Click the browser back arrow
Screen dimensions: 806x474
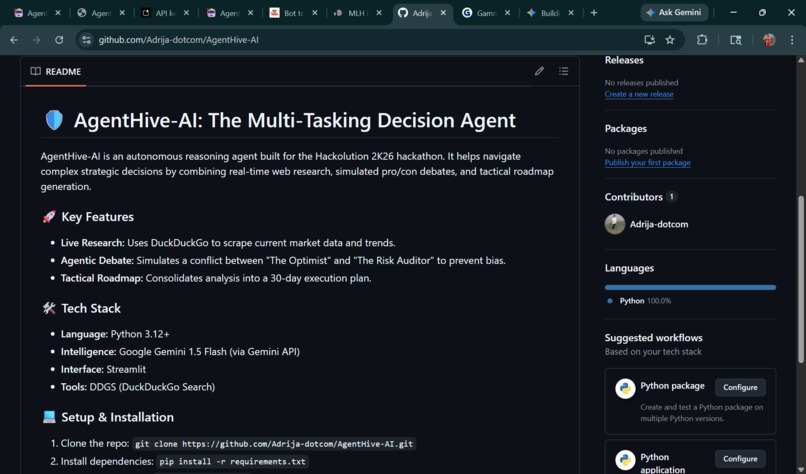coord(14,40)
